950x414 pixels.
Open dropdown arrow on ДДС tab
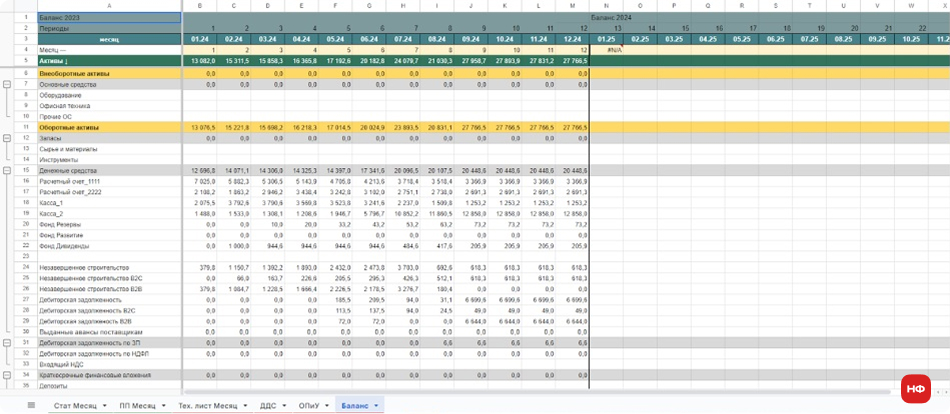(285, 405)
